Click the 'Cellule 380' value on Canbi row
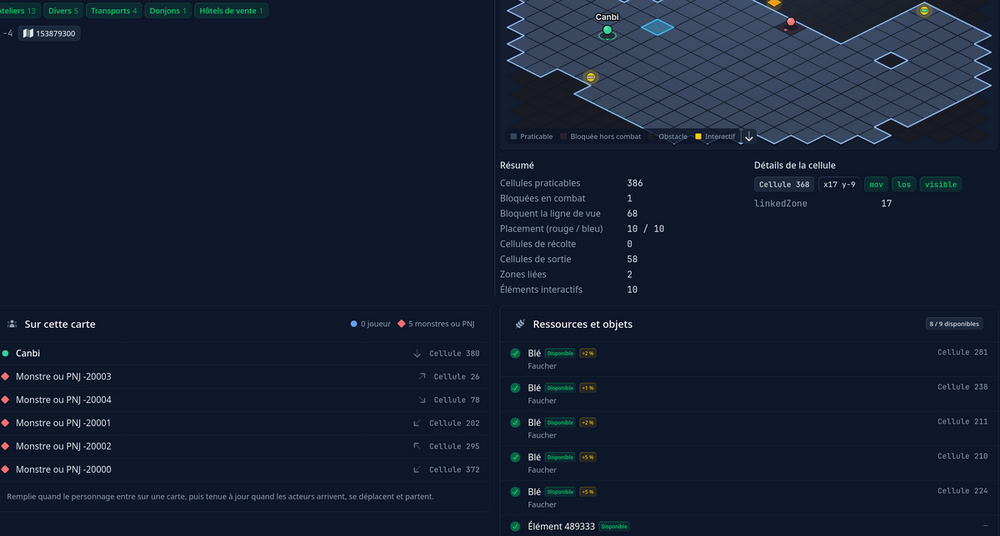Viewport: 1000px width, 536px height. (x=454, y=353)
